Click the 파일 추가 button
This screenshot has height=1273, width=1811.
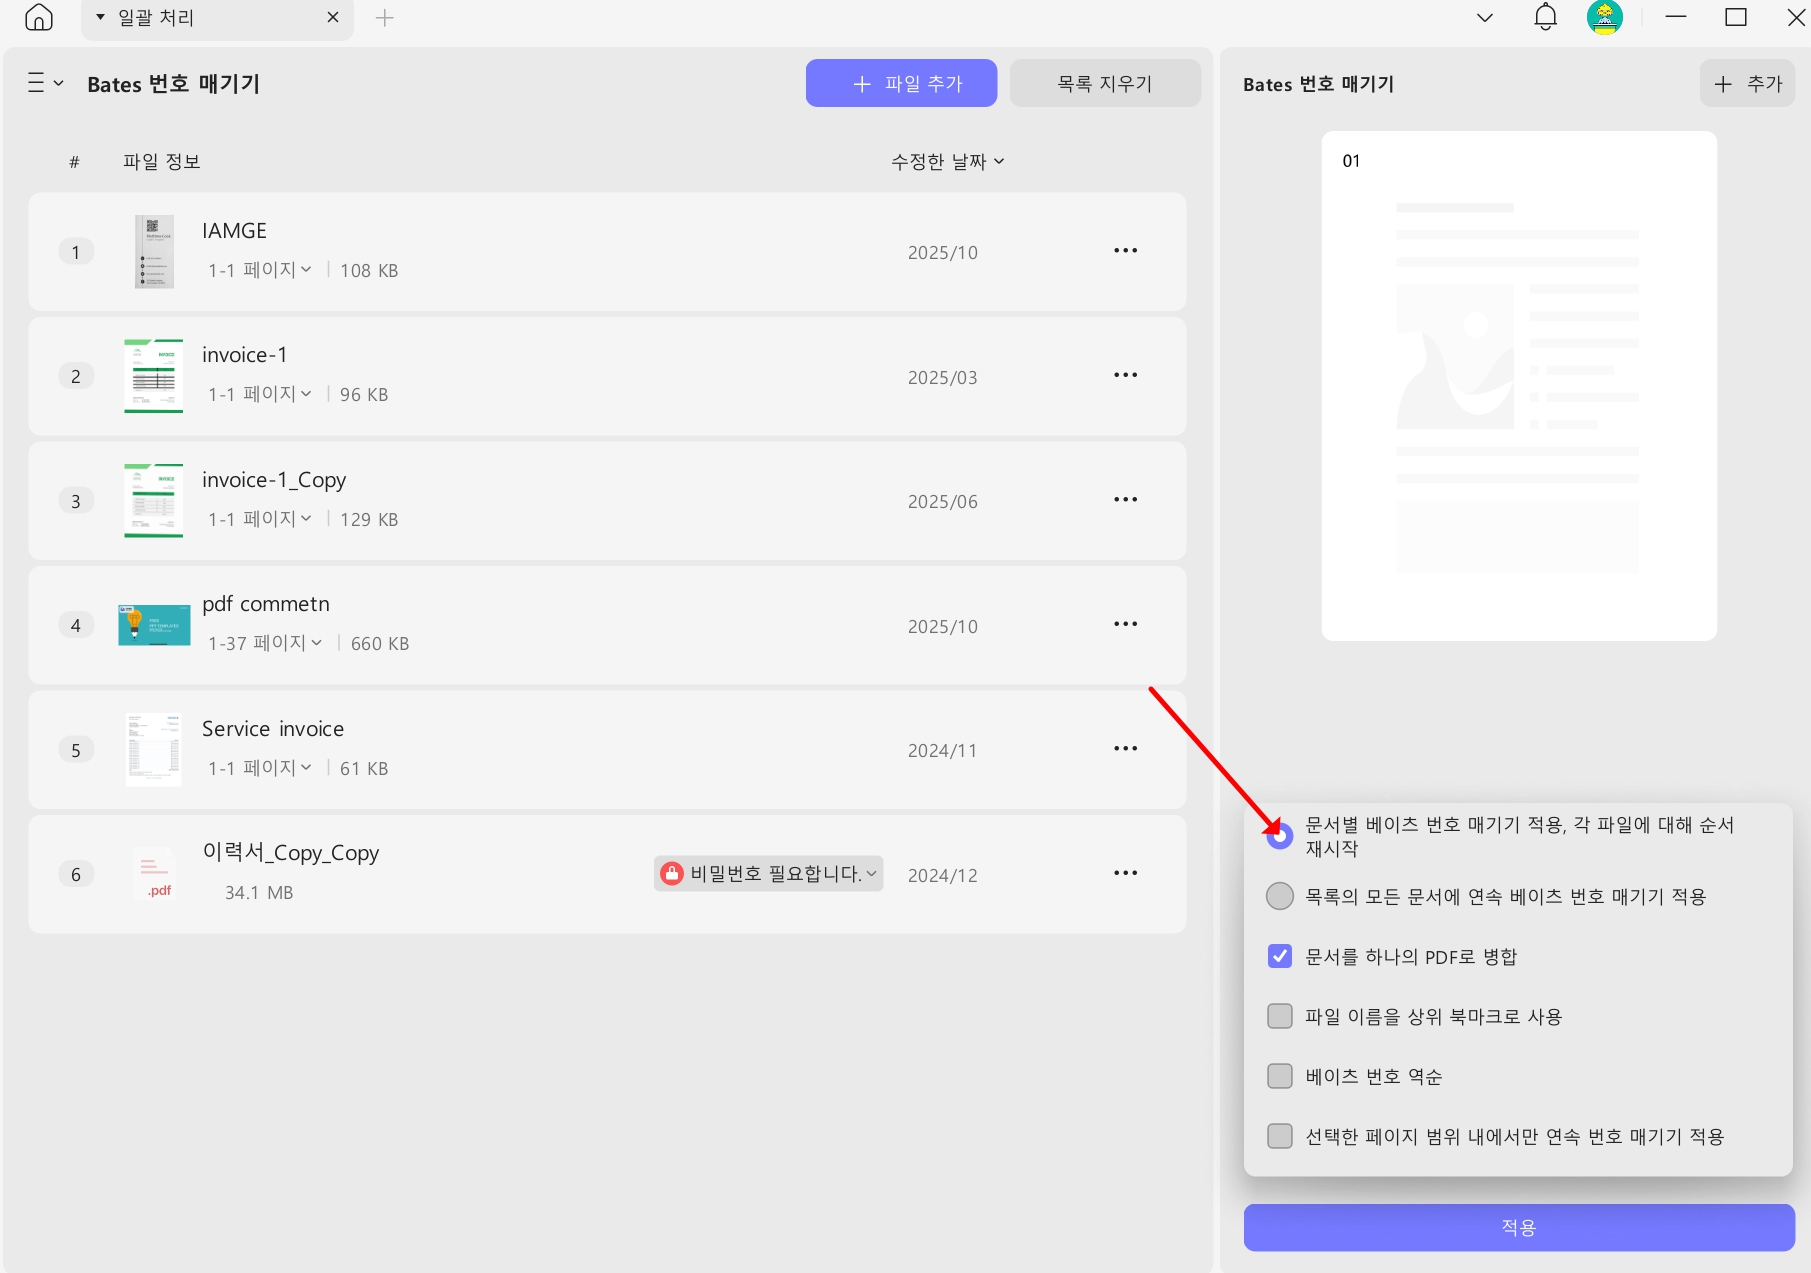(901, 83)
